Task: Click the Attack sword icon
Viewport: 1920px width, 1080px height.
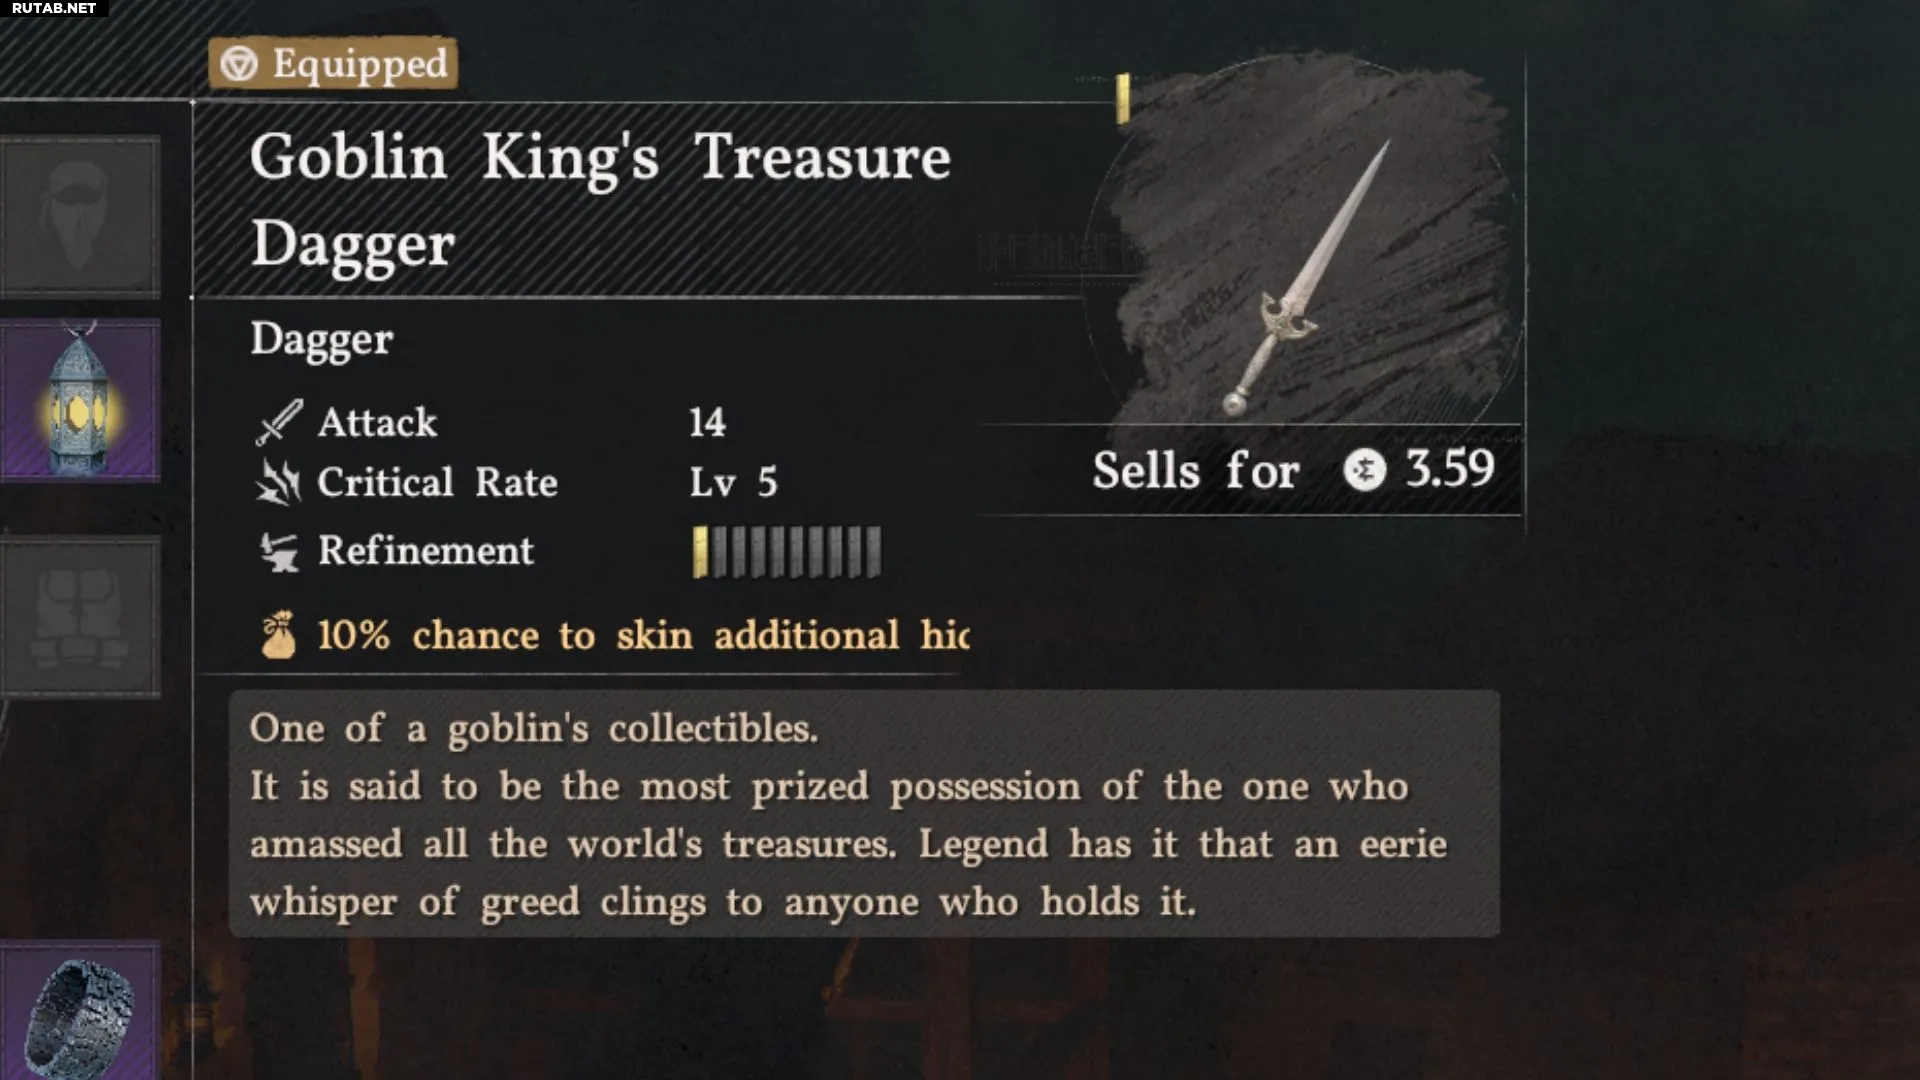Action: 278,422
